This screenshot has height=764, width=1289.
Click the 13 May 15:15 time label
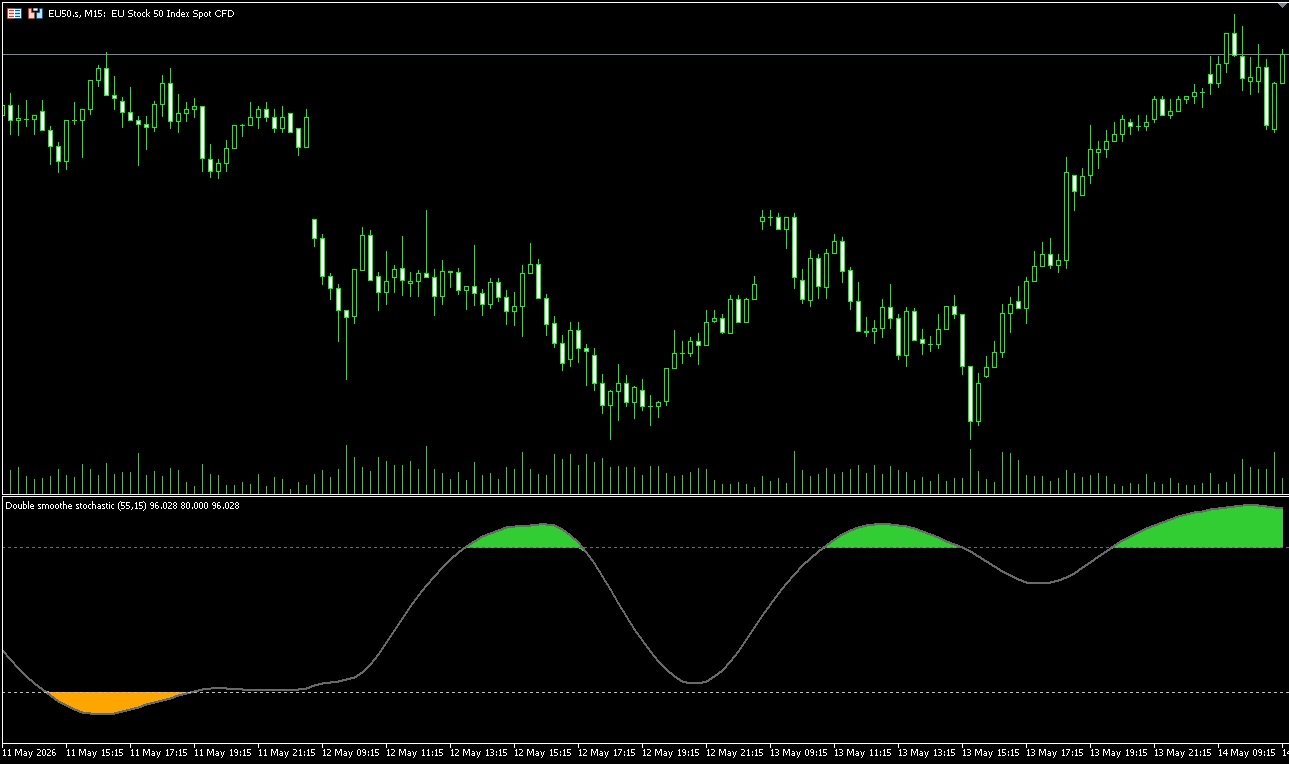click(x=991, y=752)
